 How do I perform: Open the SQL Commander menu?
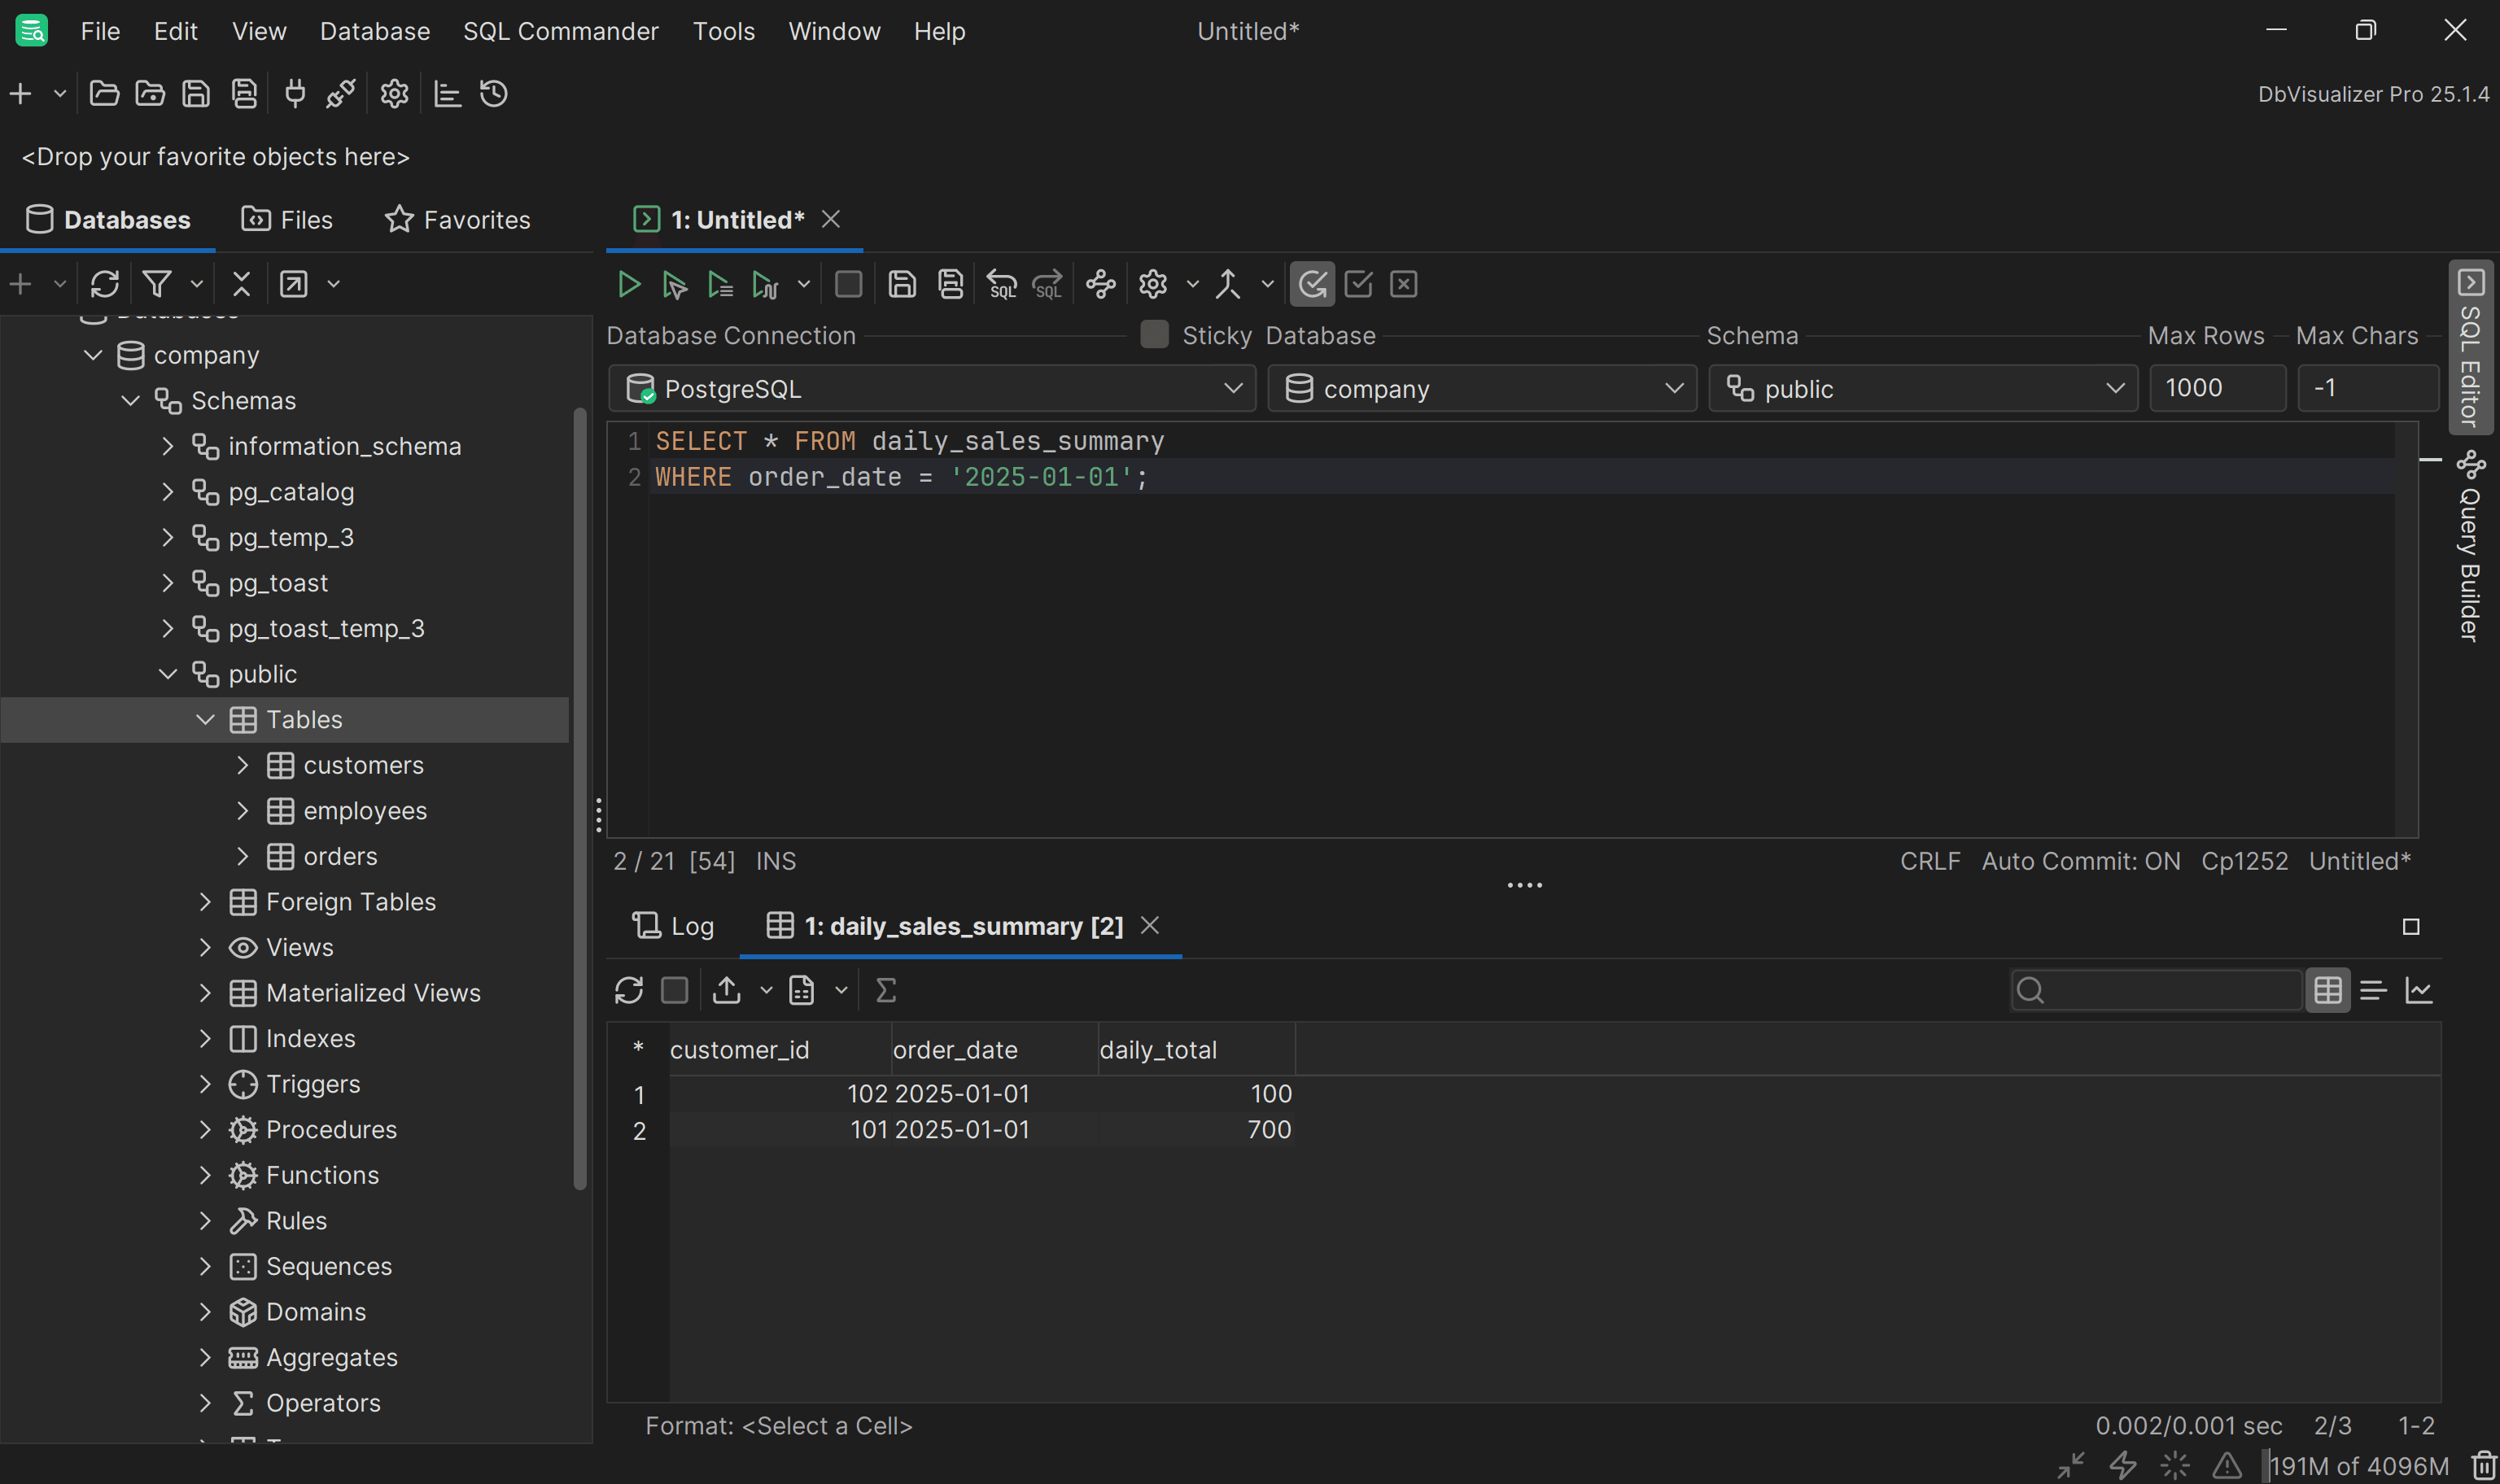[560, 31]
